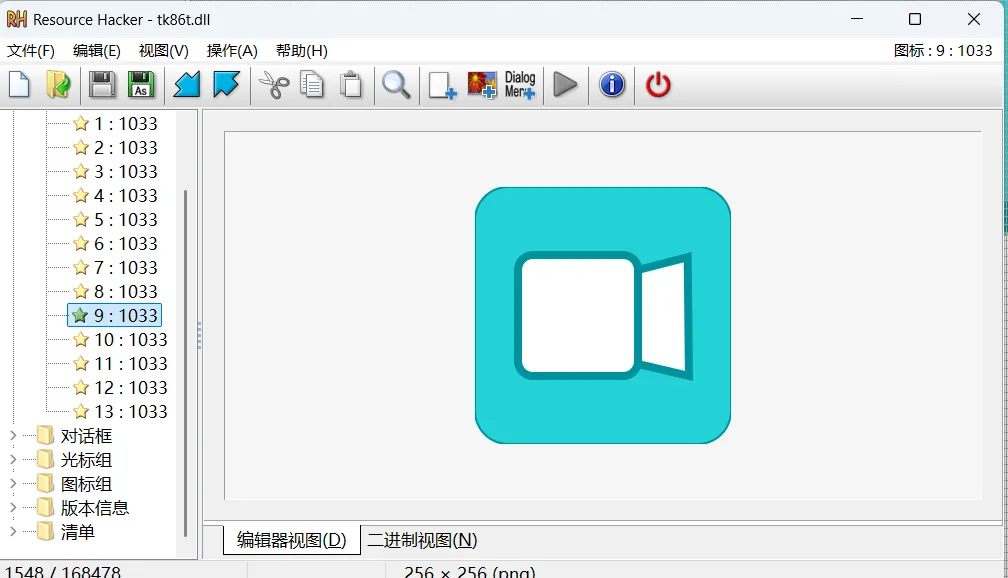1008x578 pixels.
Task: Open a file with the folder icon
Action: tap(58, 85)
